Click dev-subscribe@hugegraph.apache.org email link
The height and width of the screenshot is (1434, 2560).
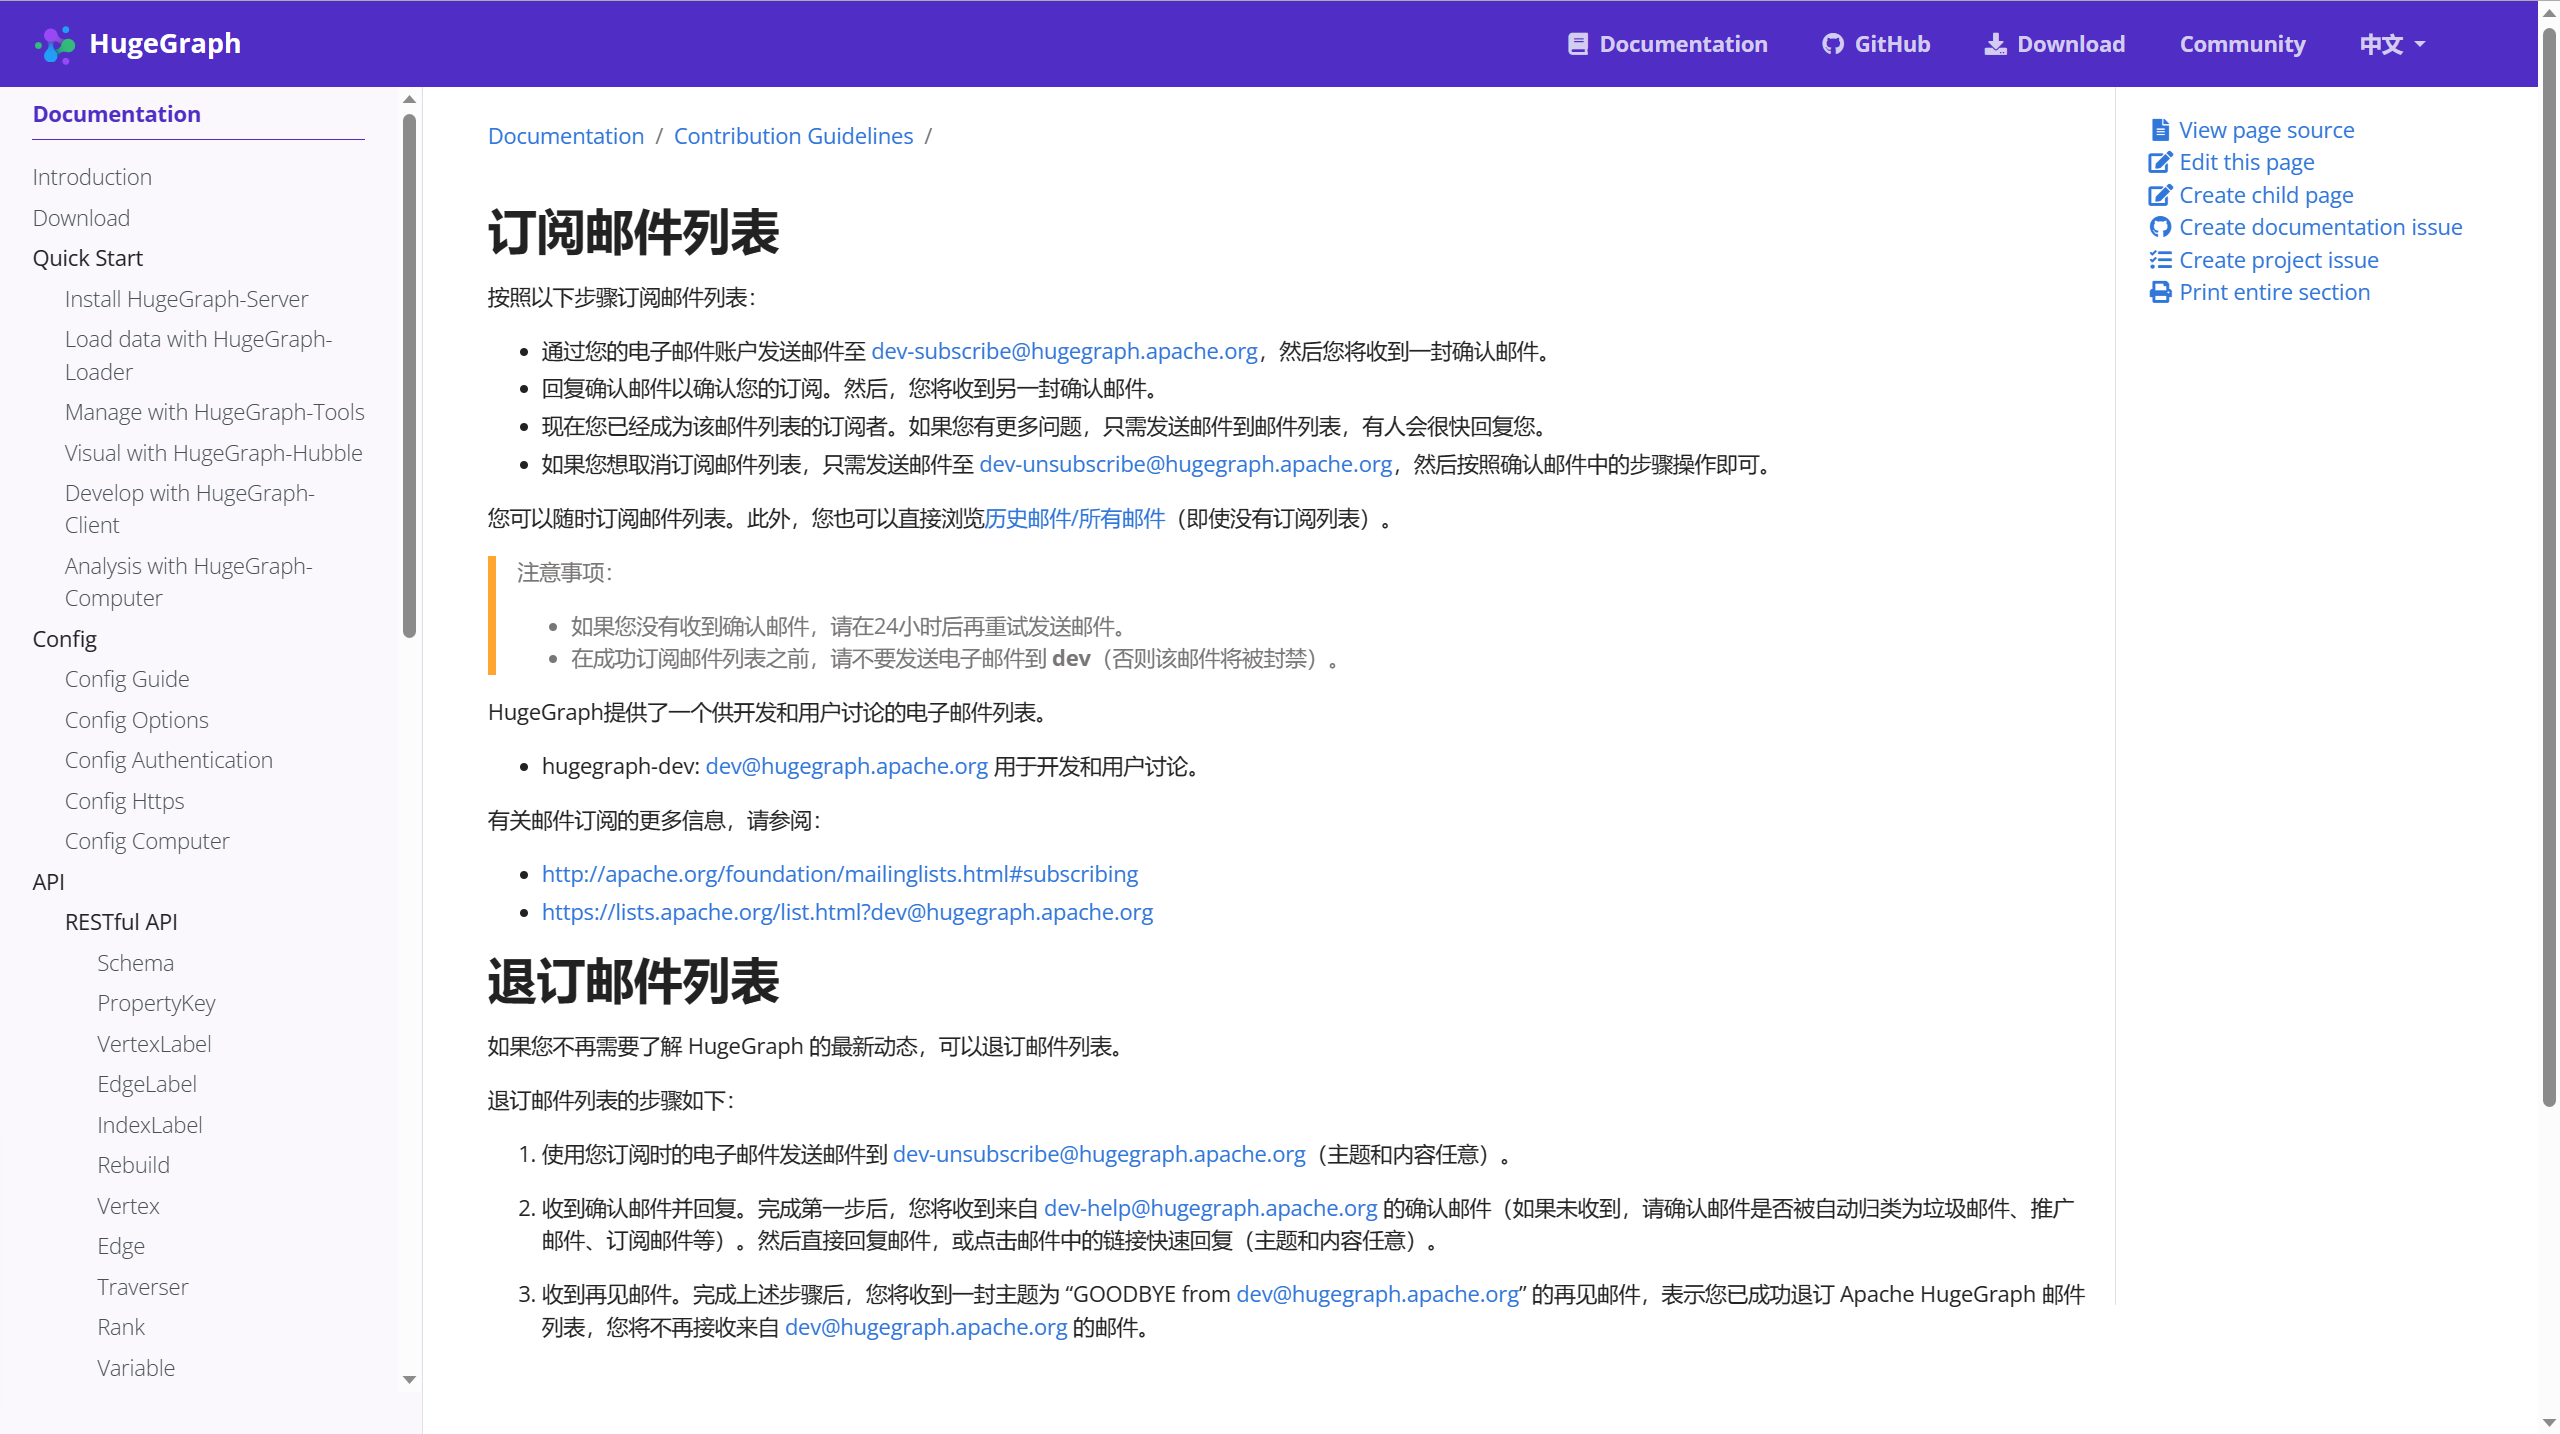coord(1064,351)
